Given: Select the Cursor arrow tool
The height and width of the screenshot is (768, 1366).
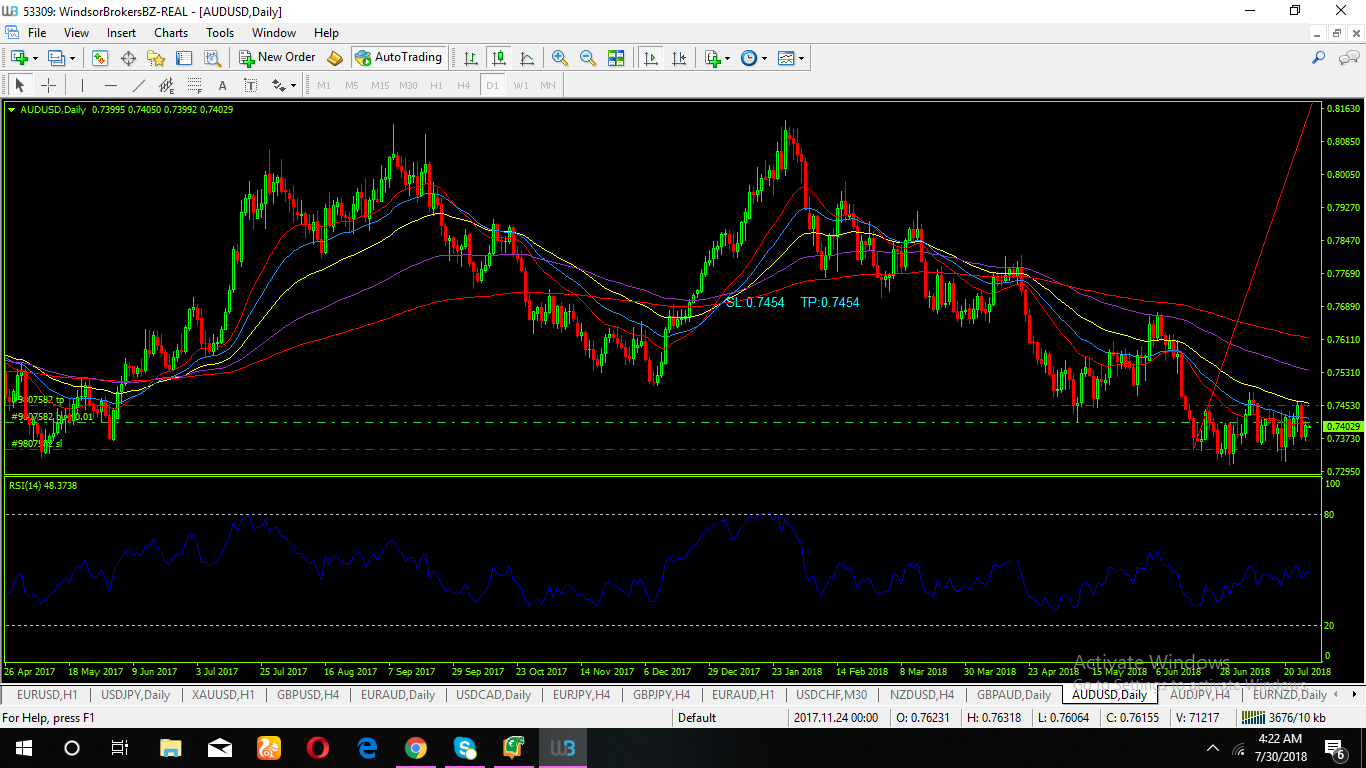Looking at the screenshot, I should [x=19, y=85].
